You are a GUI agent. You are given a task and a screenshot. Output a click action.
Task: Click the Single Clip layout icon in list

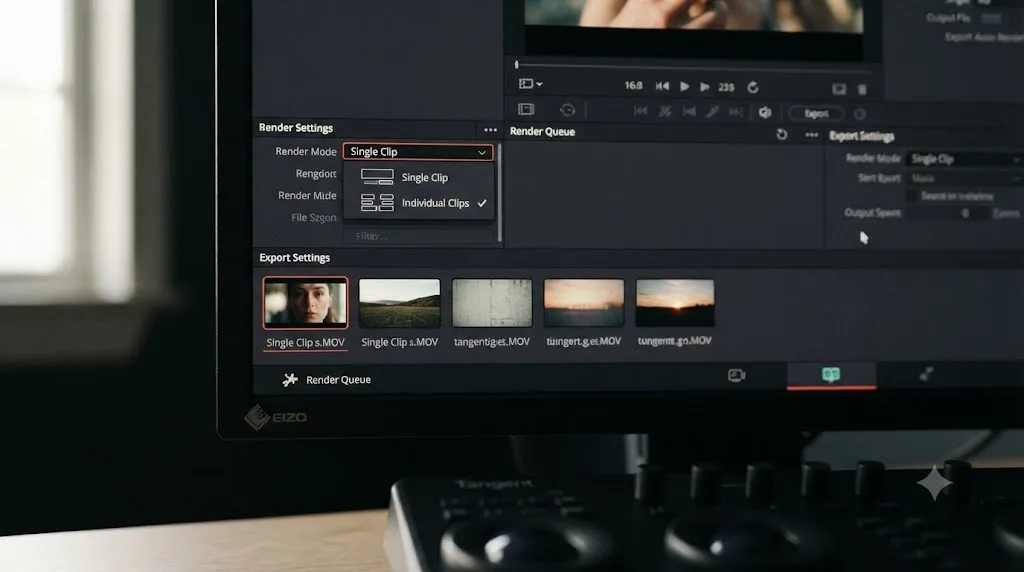click(377, 177)
